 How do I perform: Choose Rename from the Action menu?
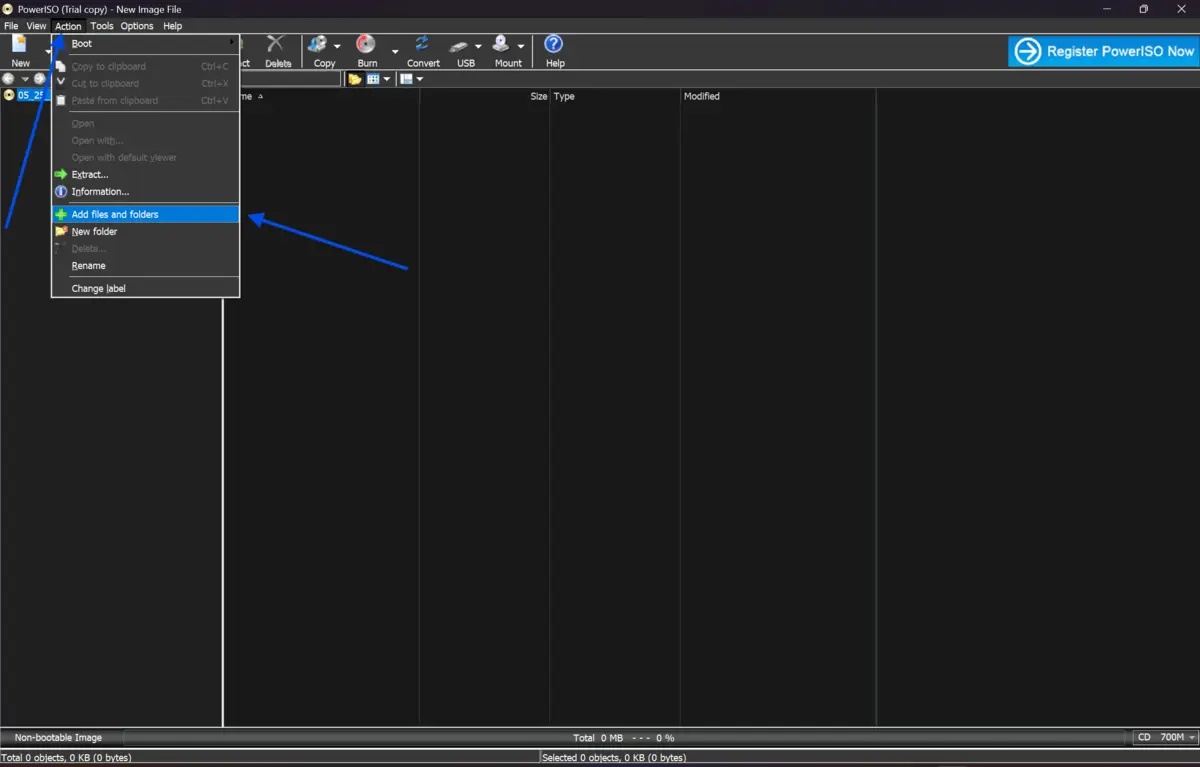point(146,266)
